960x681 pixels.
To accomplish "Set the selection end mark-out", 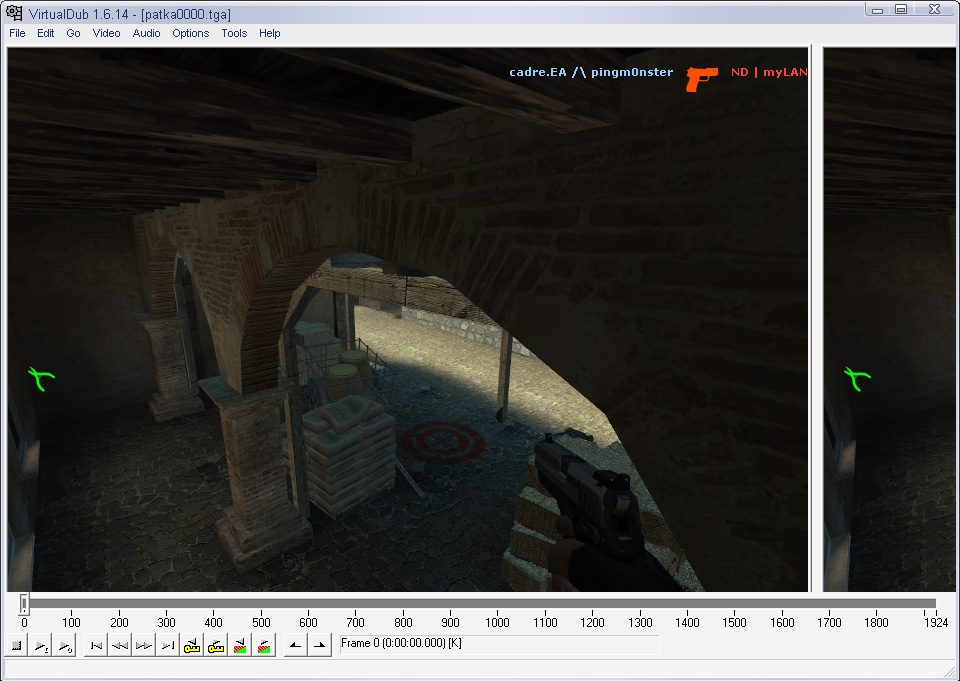I will [320, 645].
